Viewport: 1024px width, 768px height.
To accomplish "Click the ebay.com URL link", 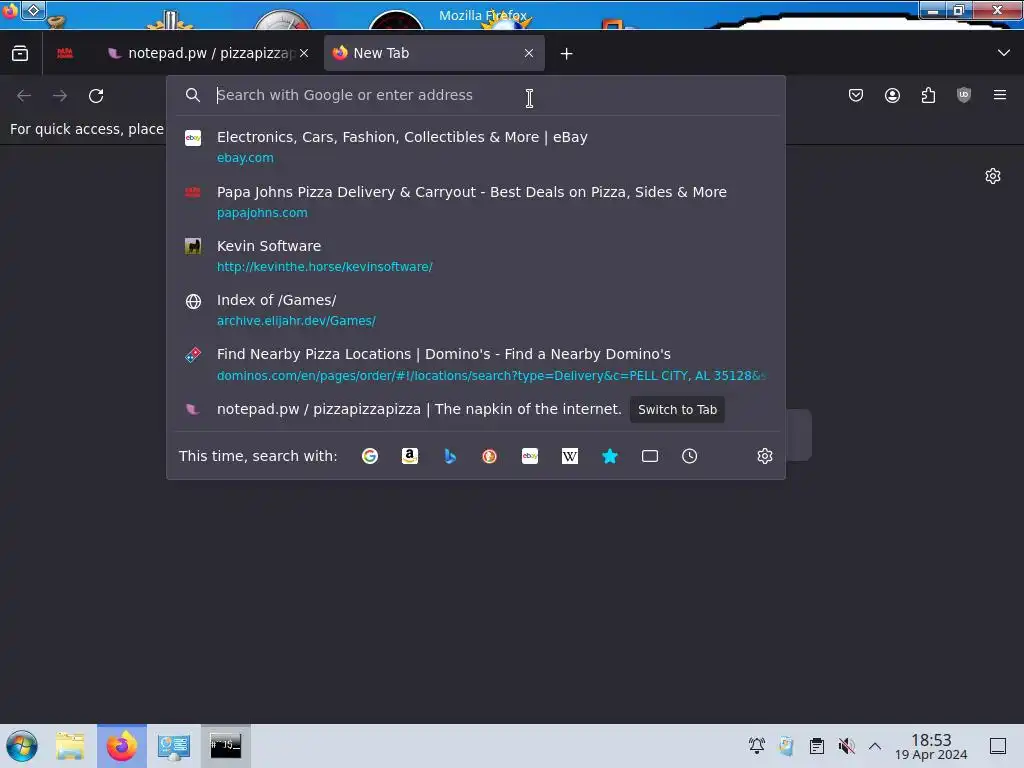I will coord(245,158).
